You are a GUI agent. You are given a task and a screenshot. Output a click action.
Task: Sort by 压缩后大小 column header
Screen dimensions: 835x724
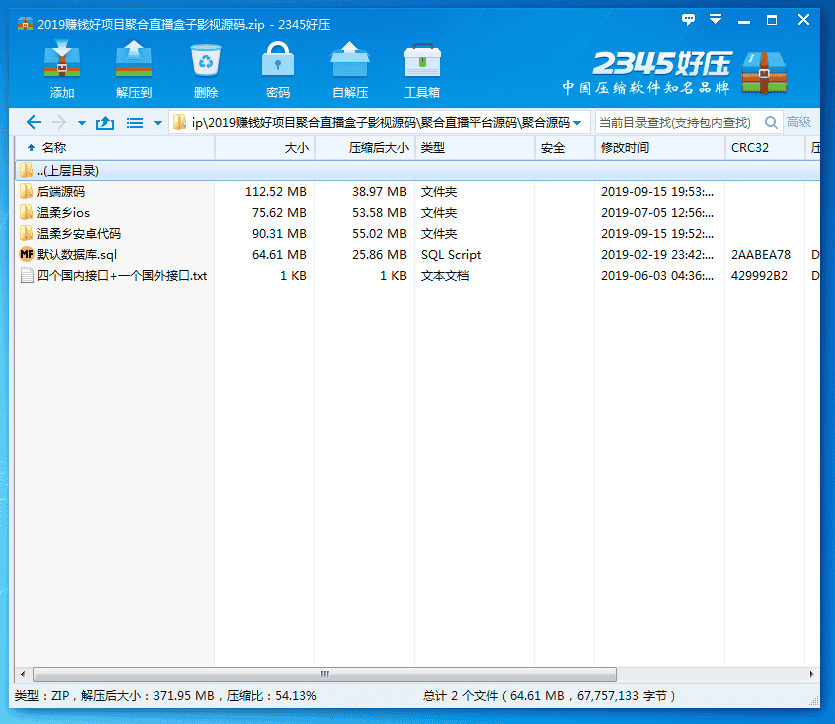point(365,148)
